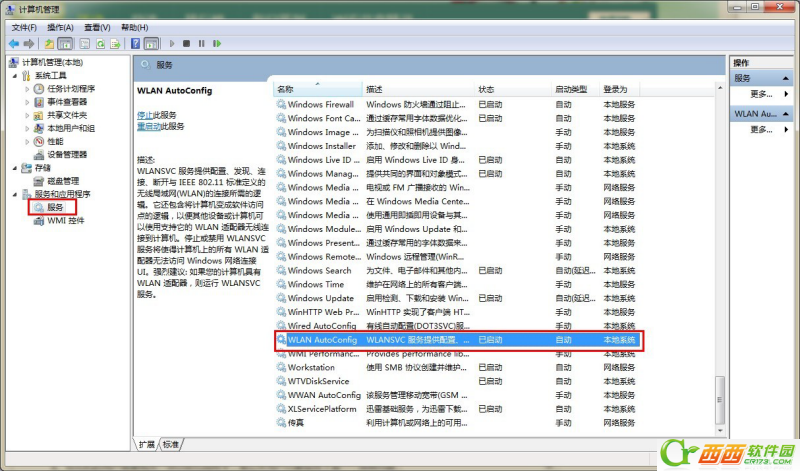Click gear icon of XLServicePlatform row
Image resolution: width=800 pixels, height=471 pixels.
pyautogui.click(x=281, y=409)
